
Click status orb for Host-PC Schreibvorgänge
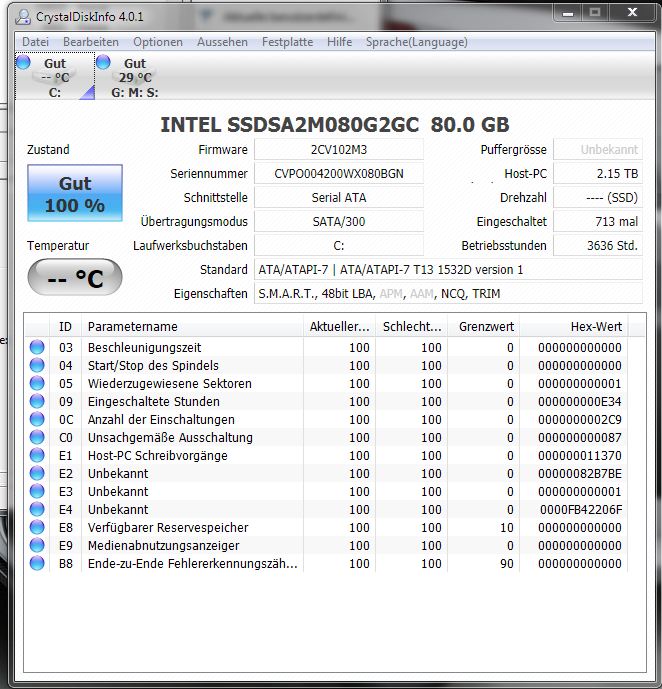[x=37, y=455]
